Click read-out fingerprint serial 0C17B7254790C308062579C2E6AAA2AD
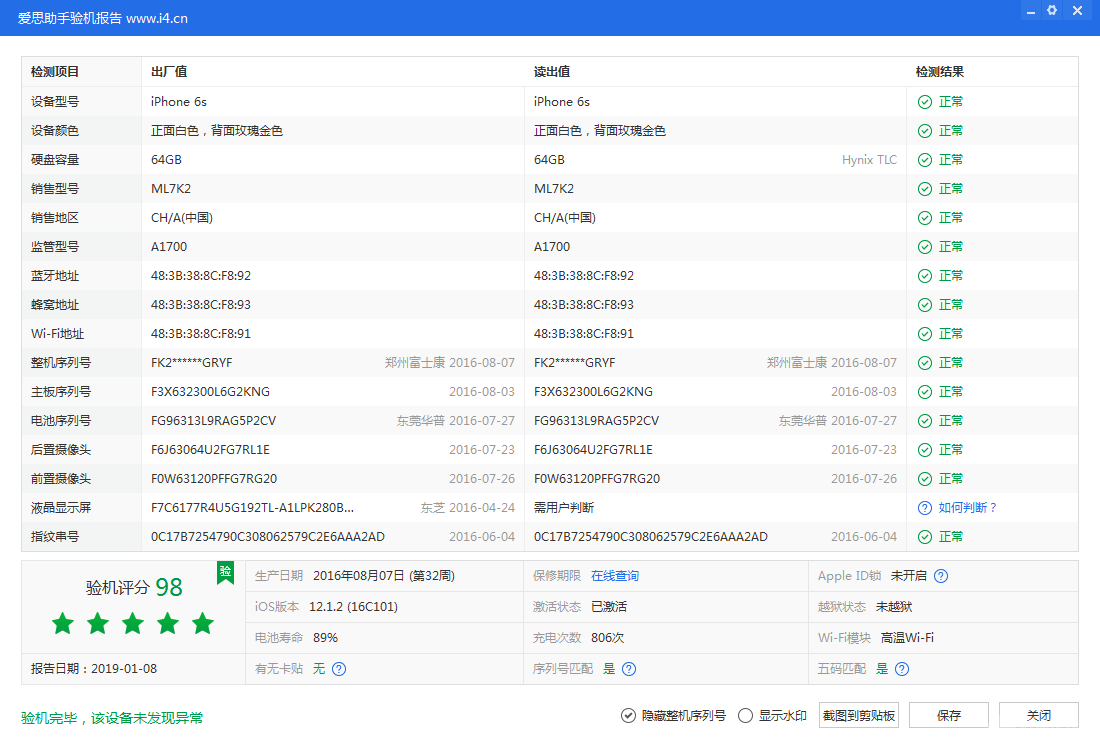The height and width of the screenshot is (749, 1100). [651, 537]
